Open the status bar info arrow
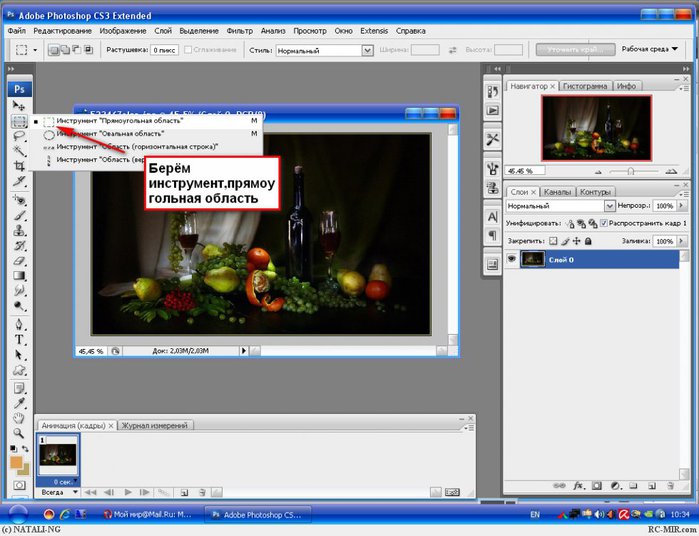This screenshot has width=699, height=536. point(243,351)
